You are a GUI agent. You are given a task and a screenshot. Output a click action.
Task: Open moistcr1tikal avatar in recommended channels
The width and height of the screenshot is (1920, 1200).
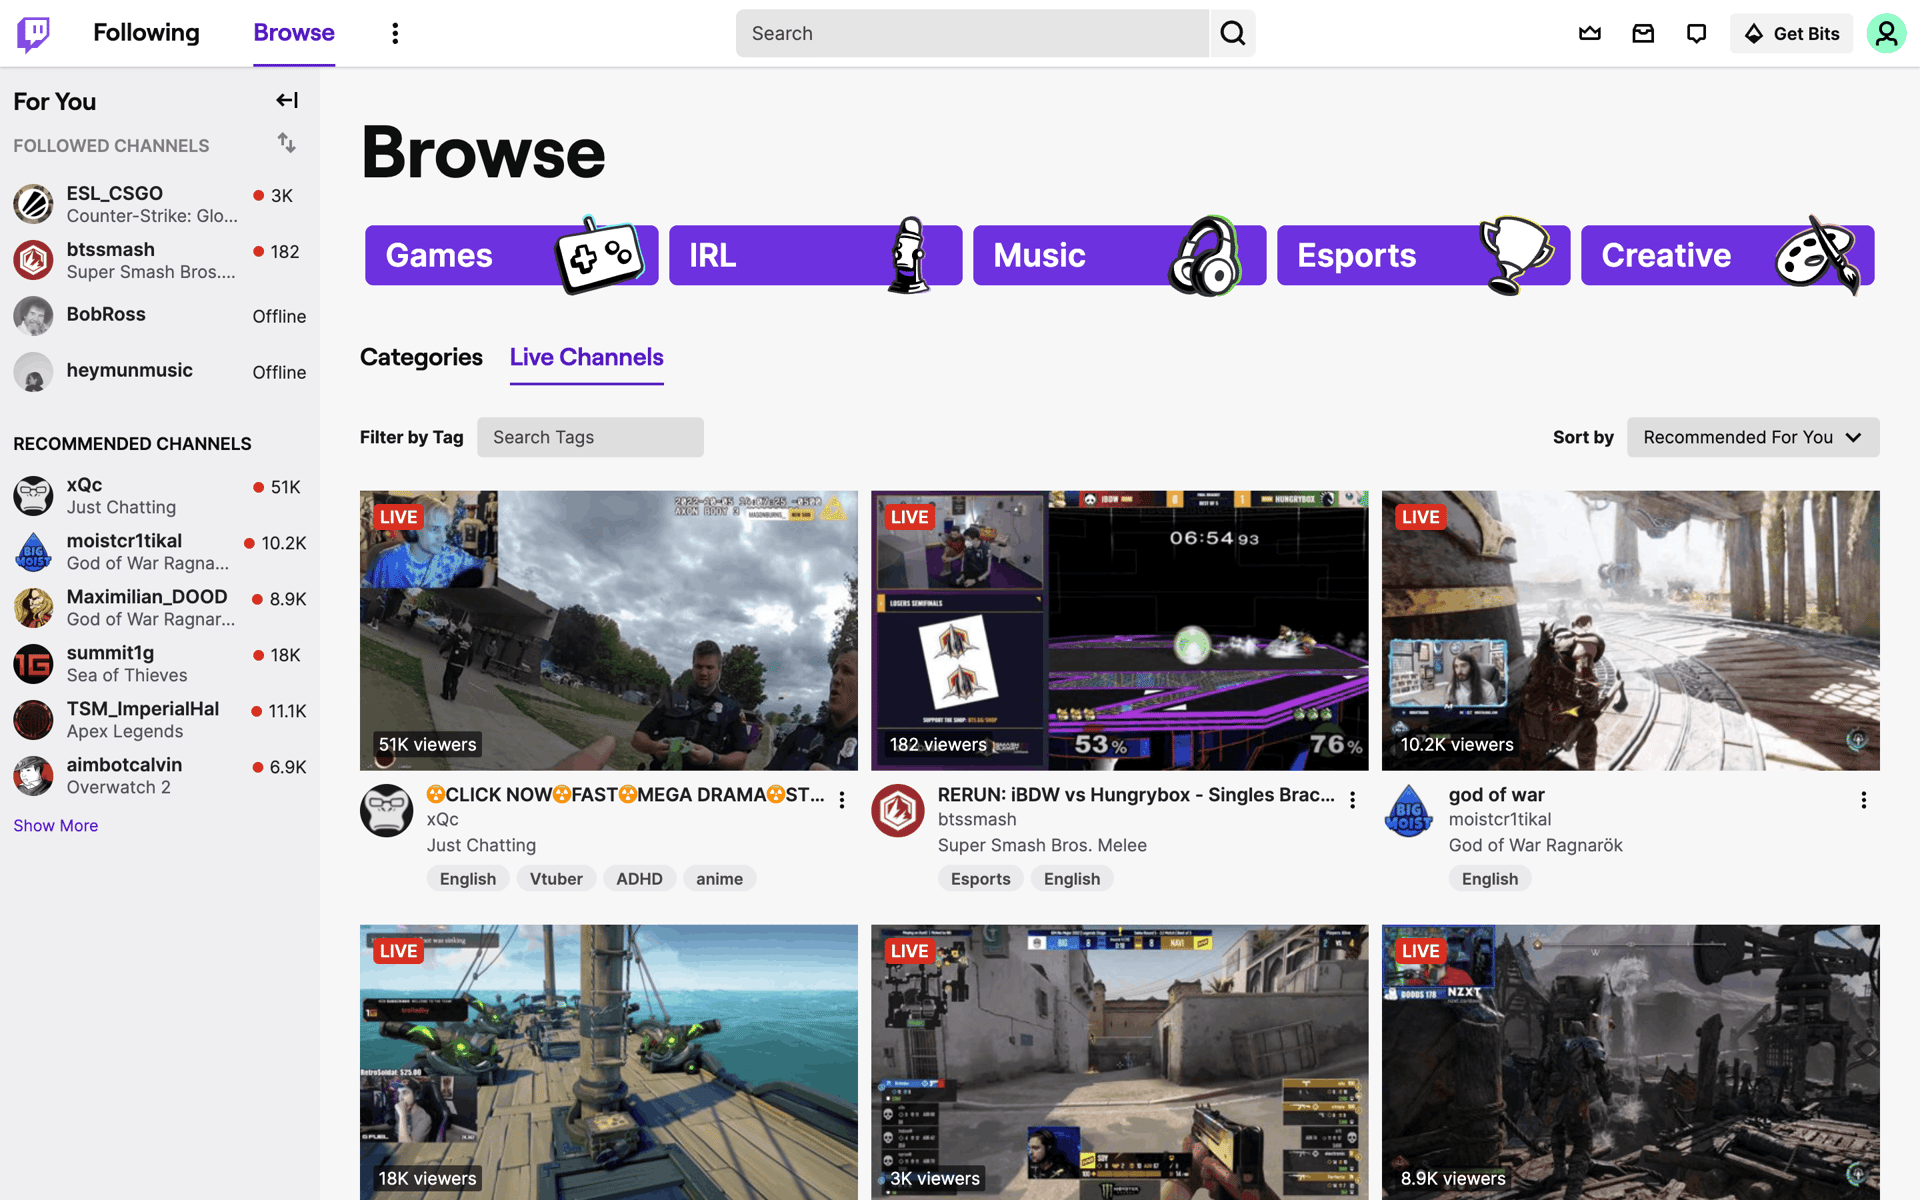tap(33, 551)
